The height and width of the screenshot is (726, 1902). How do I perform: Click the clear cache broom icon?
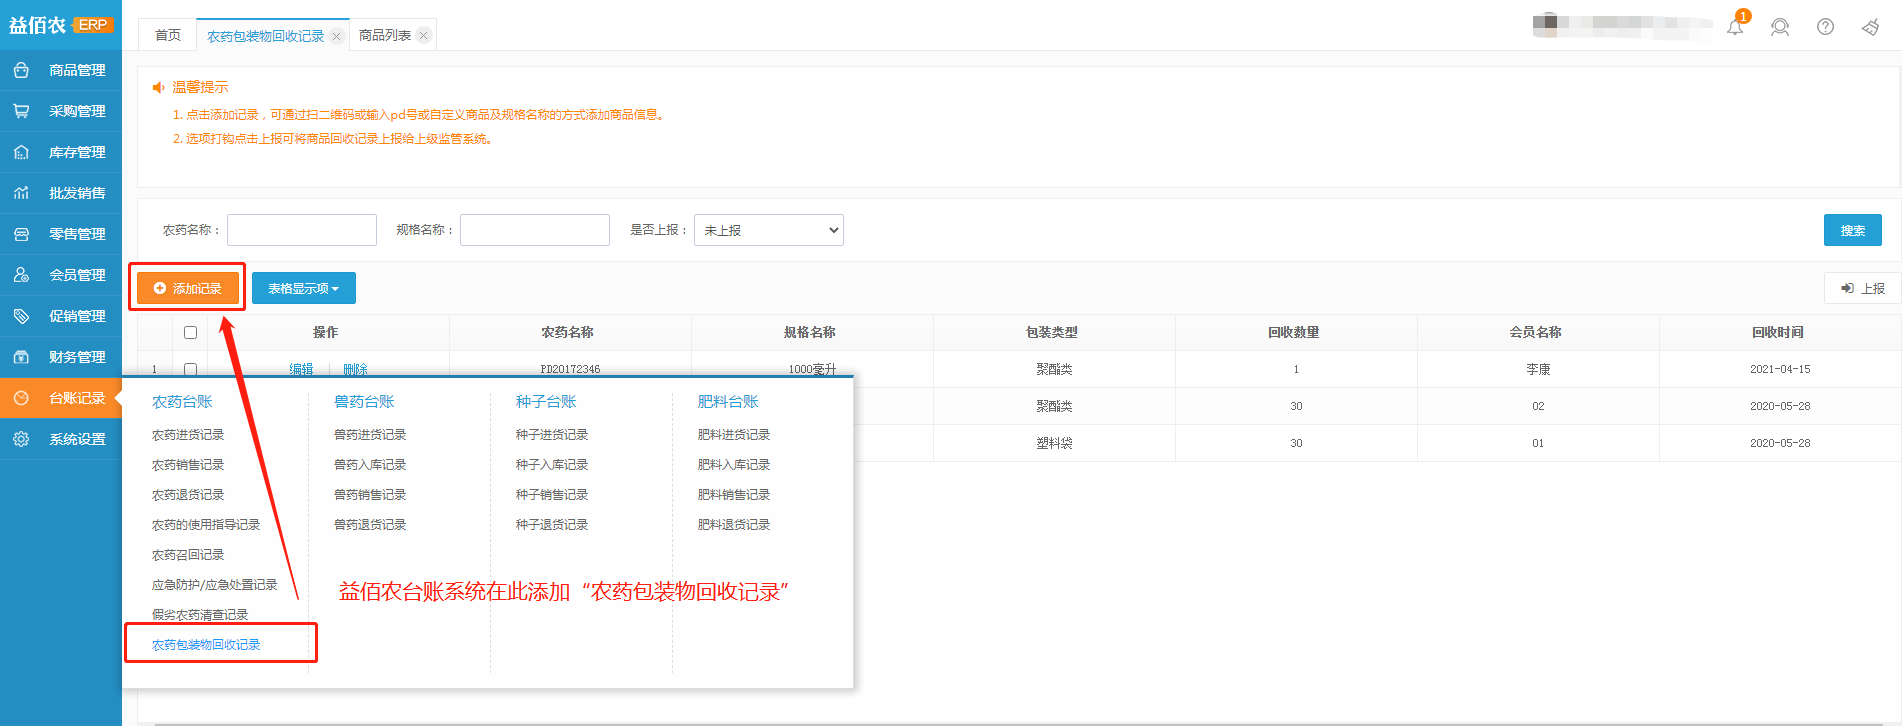click(1870, 27)
